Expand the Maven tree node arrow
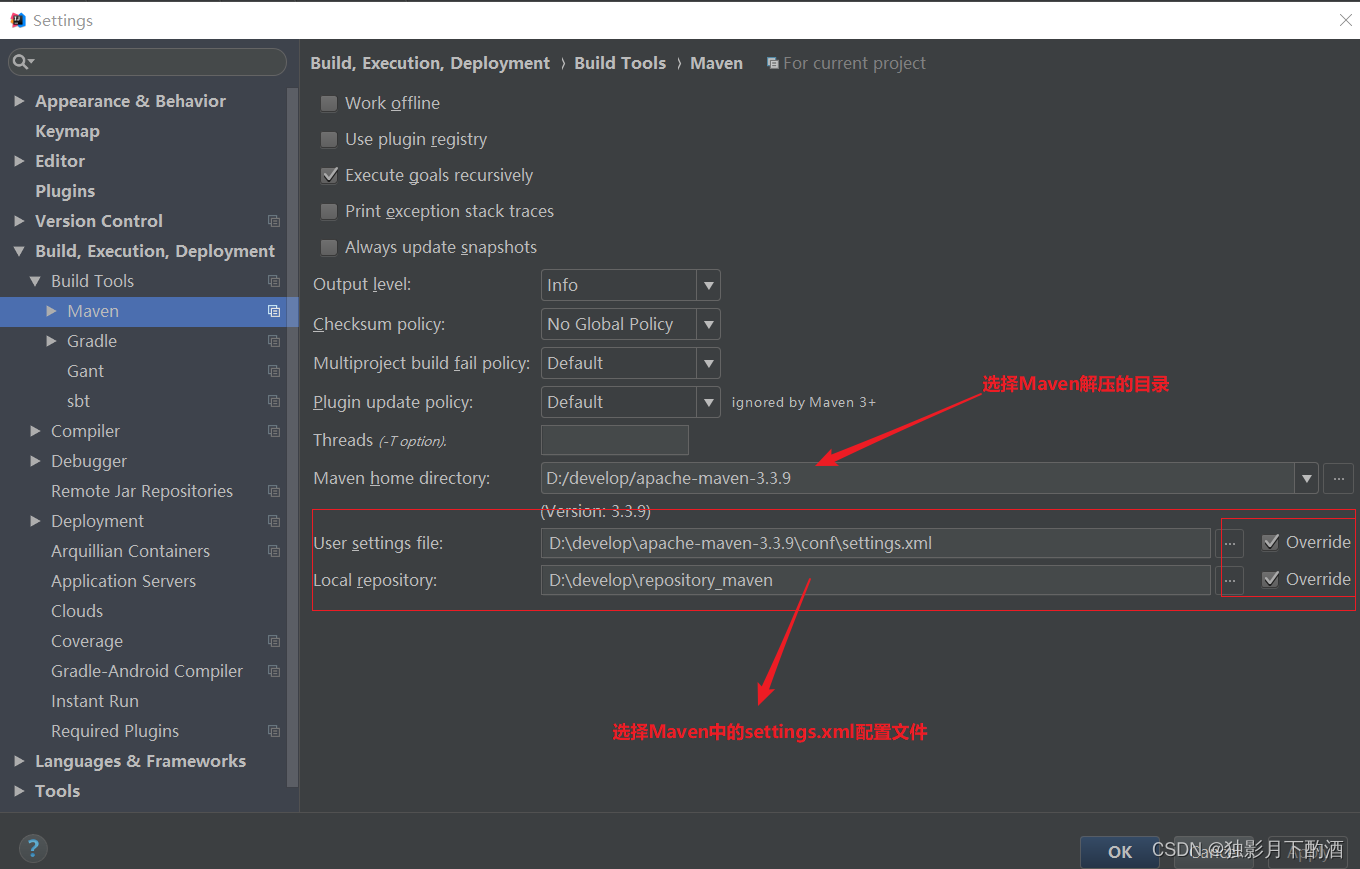Image resolution: width=1360 pixels, height=869 pixels. (x=51, y=311)
